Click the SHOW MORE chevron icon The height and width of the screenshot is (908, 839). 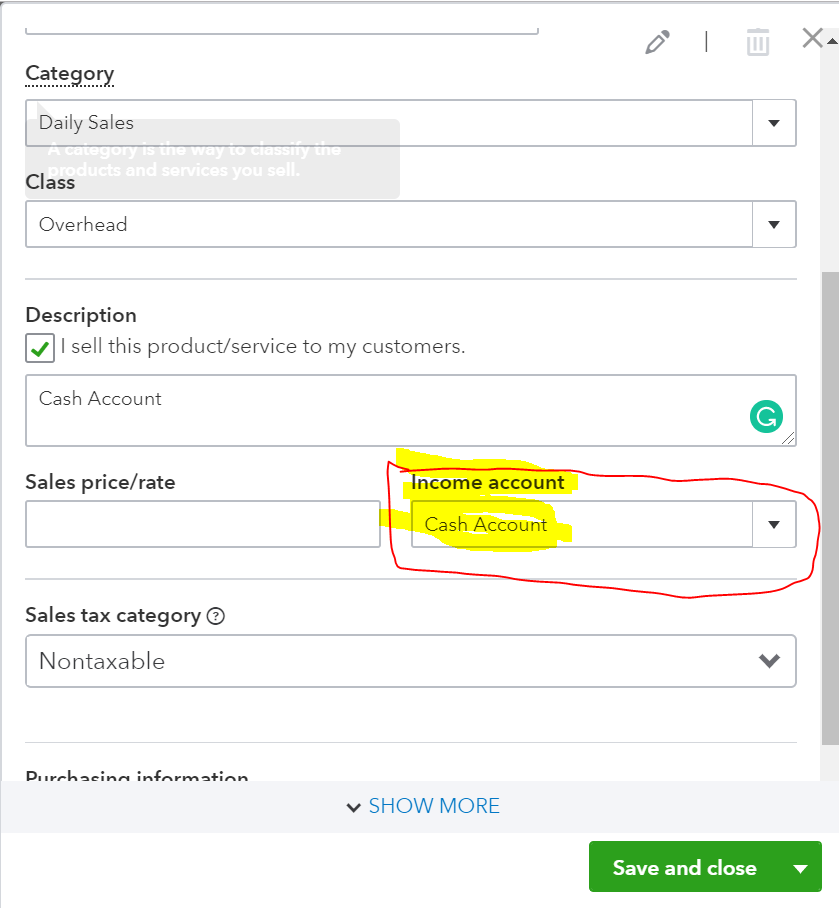pos(353,807)
